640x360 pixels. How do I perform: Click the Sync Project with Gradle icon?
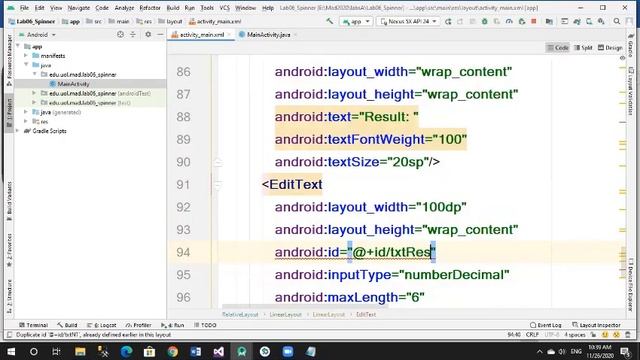coord(577,21)
